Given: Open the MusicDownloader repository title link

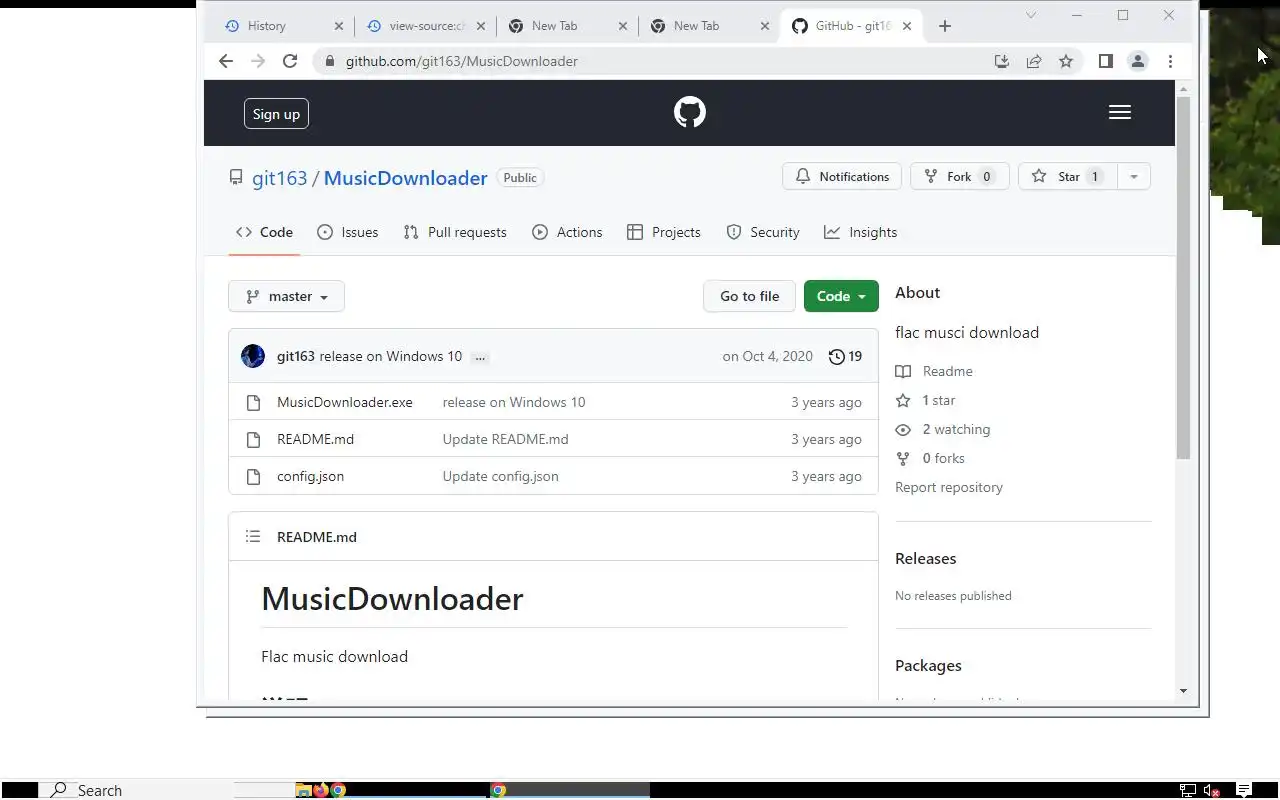Looking at the screenshot, I should (405, 178).
